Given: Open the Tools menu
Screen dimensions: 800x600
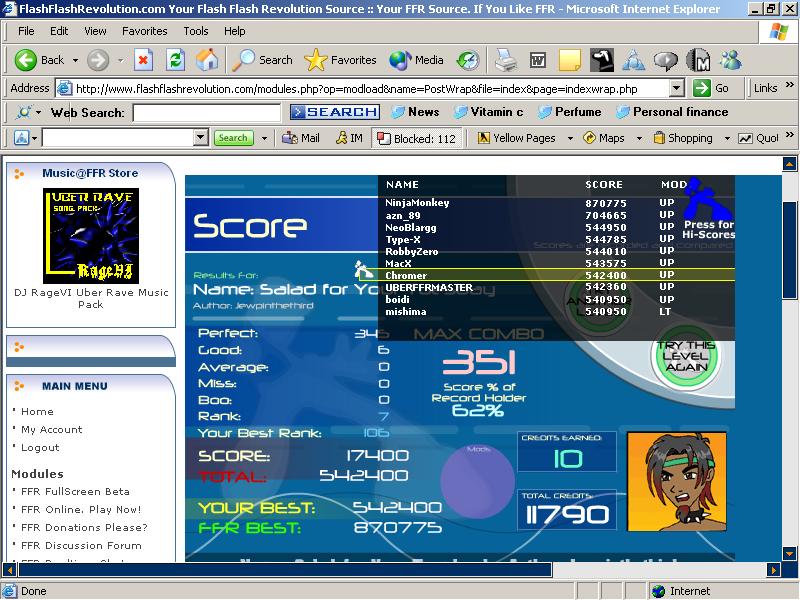Looking at the screenshot, I should pyautogui.click(x=196, y=31).
